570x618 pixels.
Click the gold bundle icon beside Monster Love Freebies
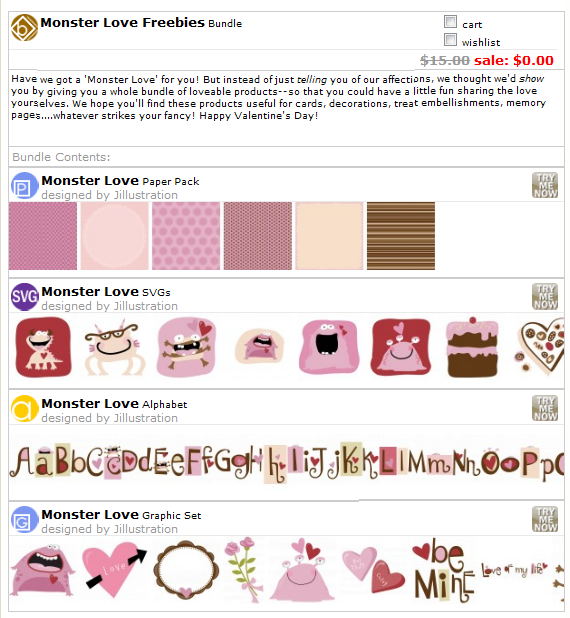coord(24,28)
